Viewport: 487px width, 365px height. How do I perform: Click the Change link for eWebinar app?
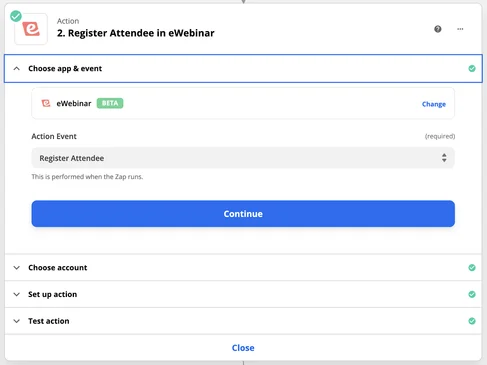(434, 104)
